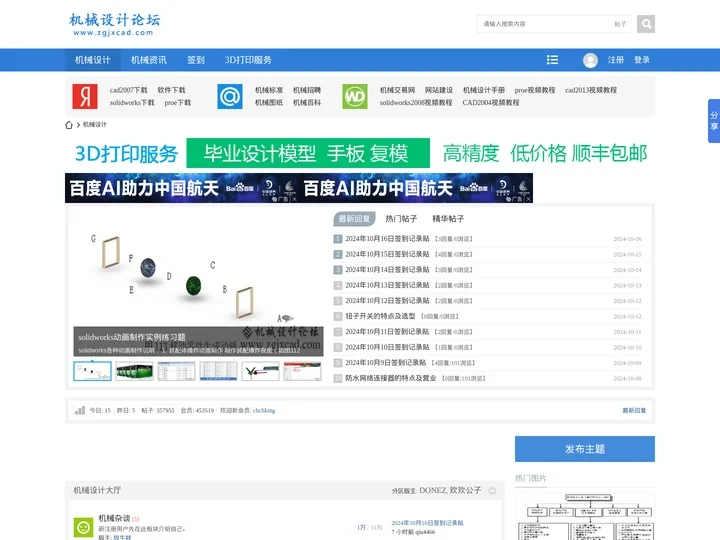Open the 机械标准 link
The height and width of the screenshot is (540, 720).
point(269,90)
